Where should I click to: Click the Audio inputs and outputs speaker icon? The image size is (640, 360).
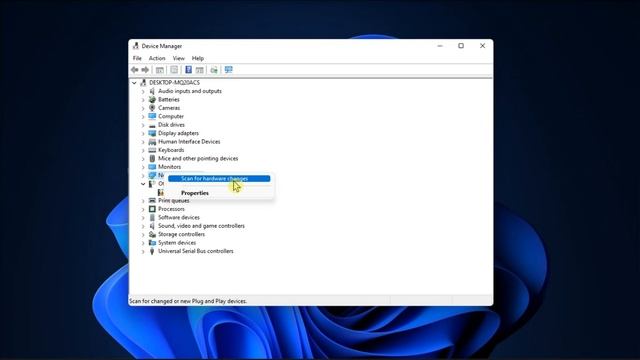click(x=152, y=91)
